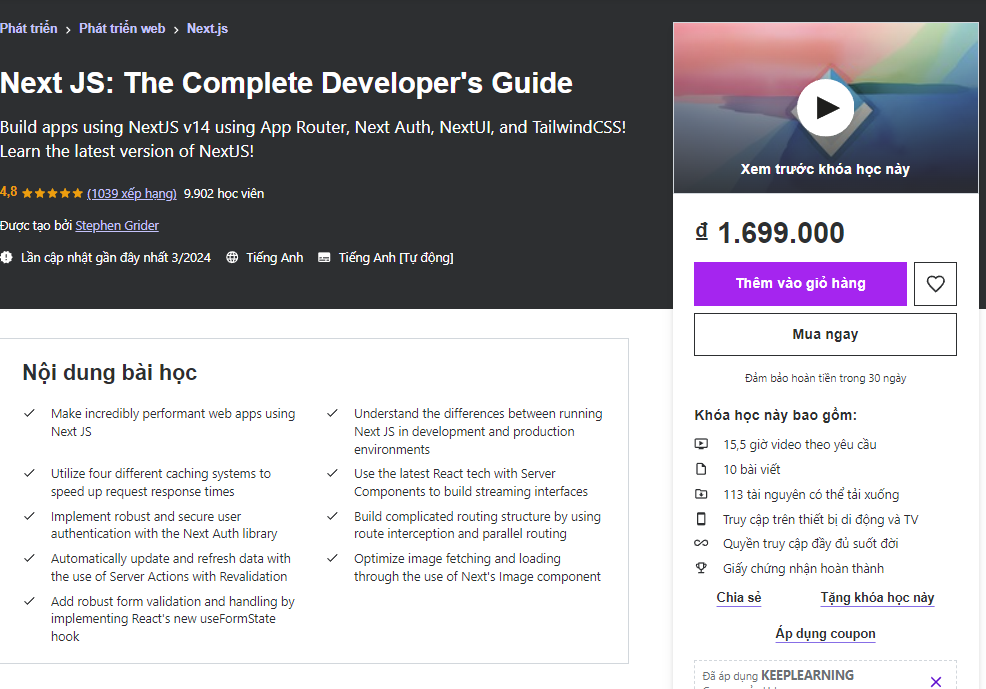Click the downloadable resources icon
The width and height of the screenshot is (986, 689).
tap(701, 494)
